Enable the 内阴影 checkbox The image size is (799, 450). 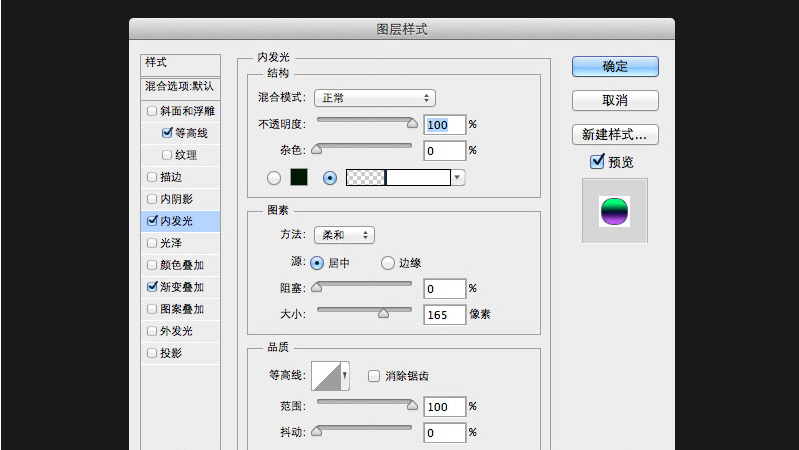(x=152, y=199)
